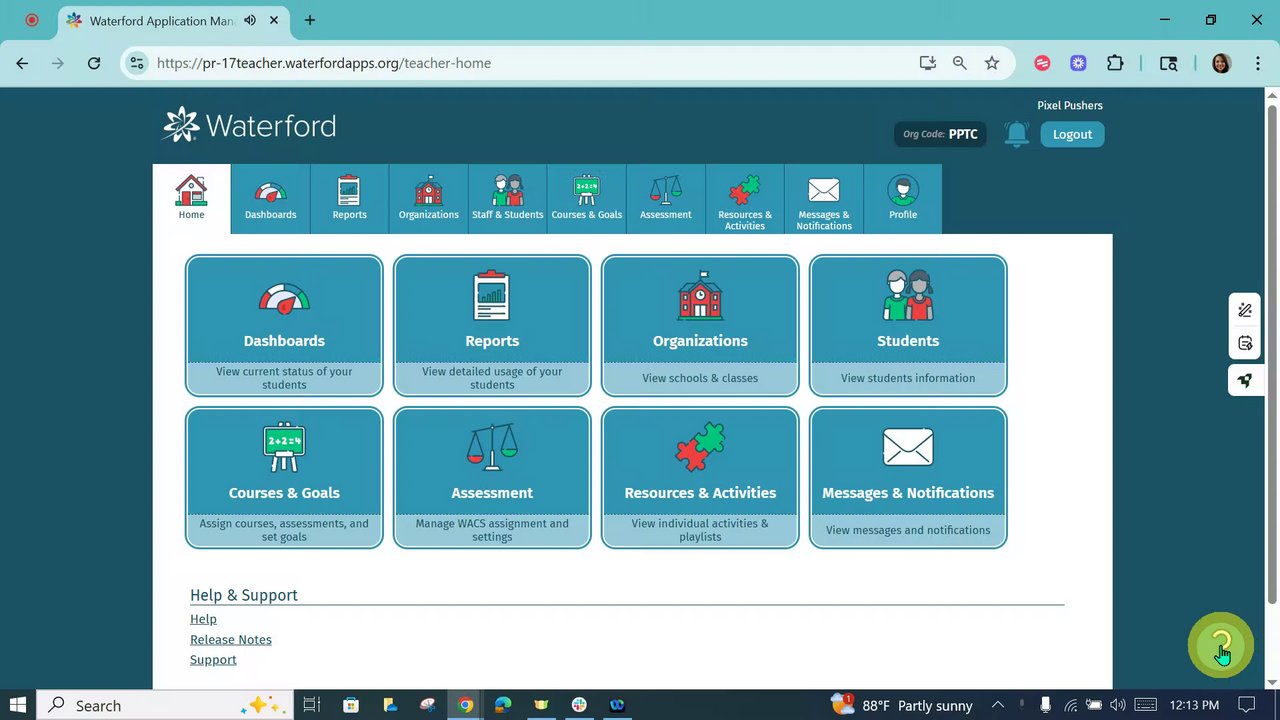Open the Courses & Goals tile
Viewport: 1280px width, 720px height.
tap(284, 478)
